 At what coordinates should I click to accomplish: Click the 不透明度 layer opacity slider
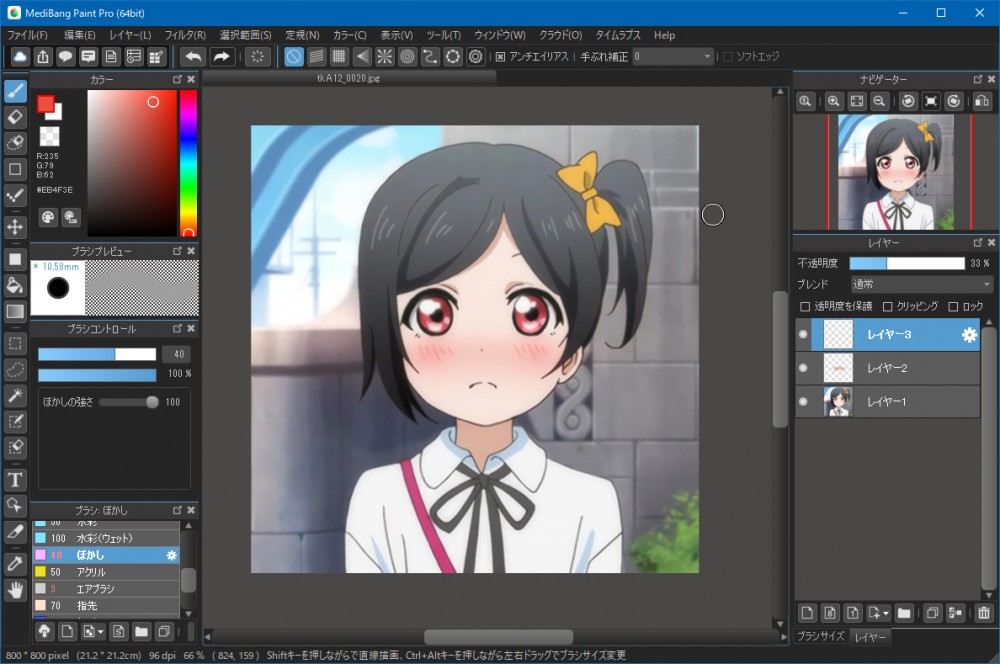(x=907, y=263)
